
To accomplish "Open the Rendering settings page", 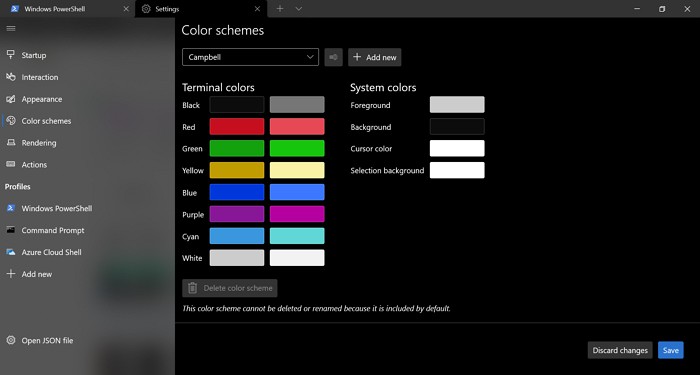I will [88, 142].
